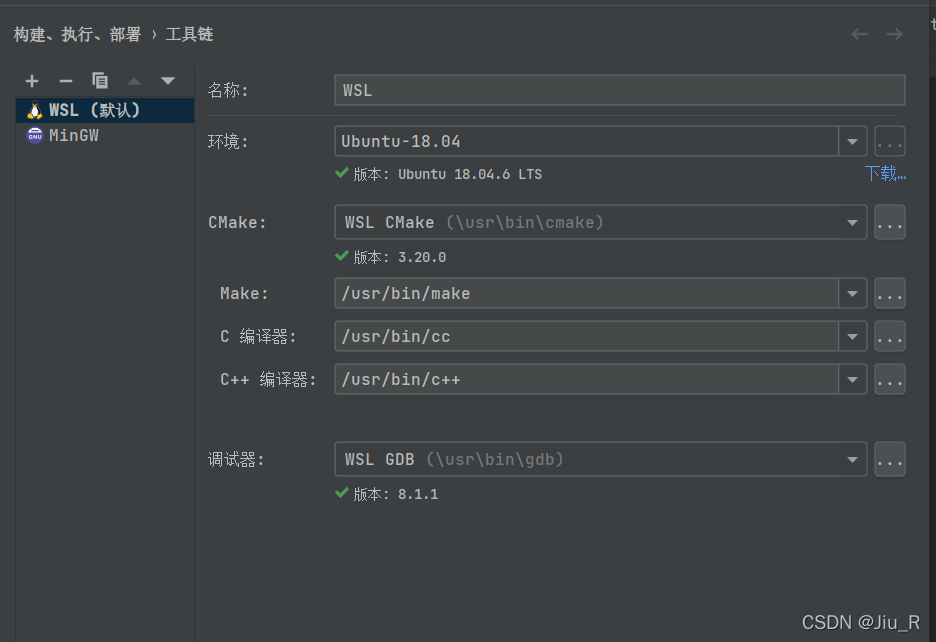Copy the selected toolchain

[x=100, y=80]
